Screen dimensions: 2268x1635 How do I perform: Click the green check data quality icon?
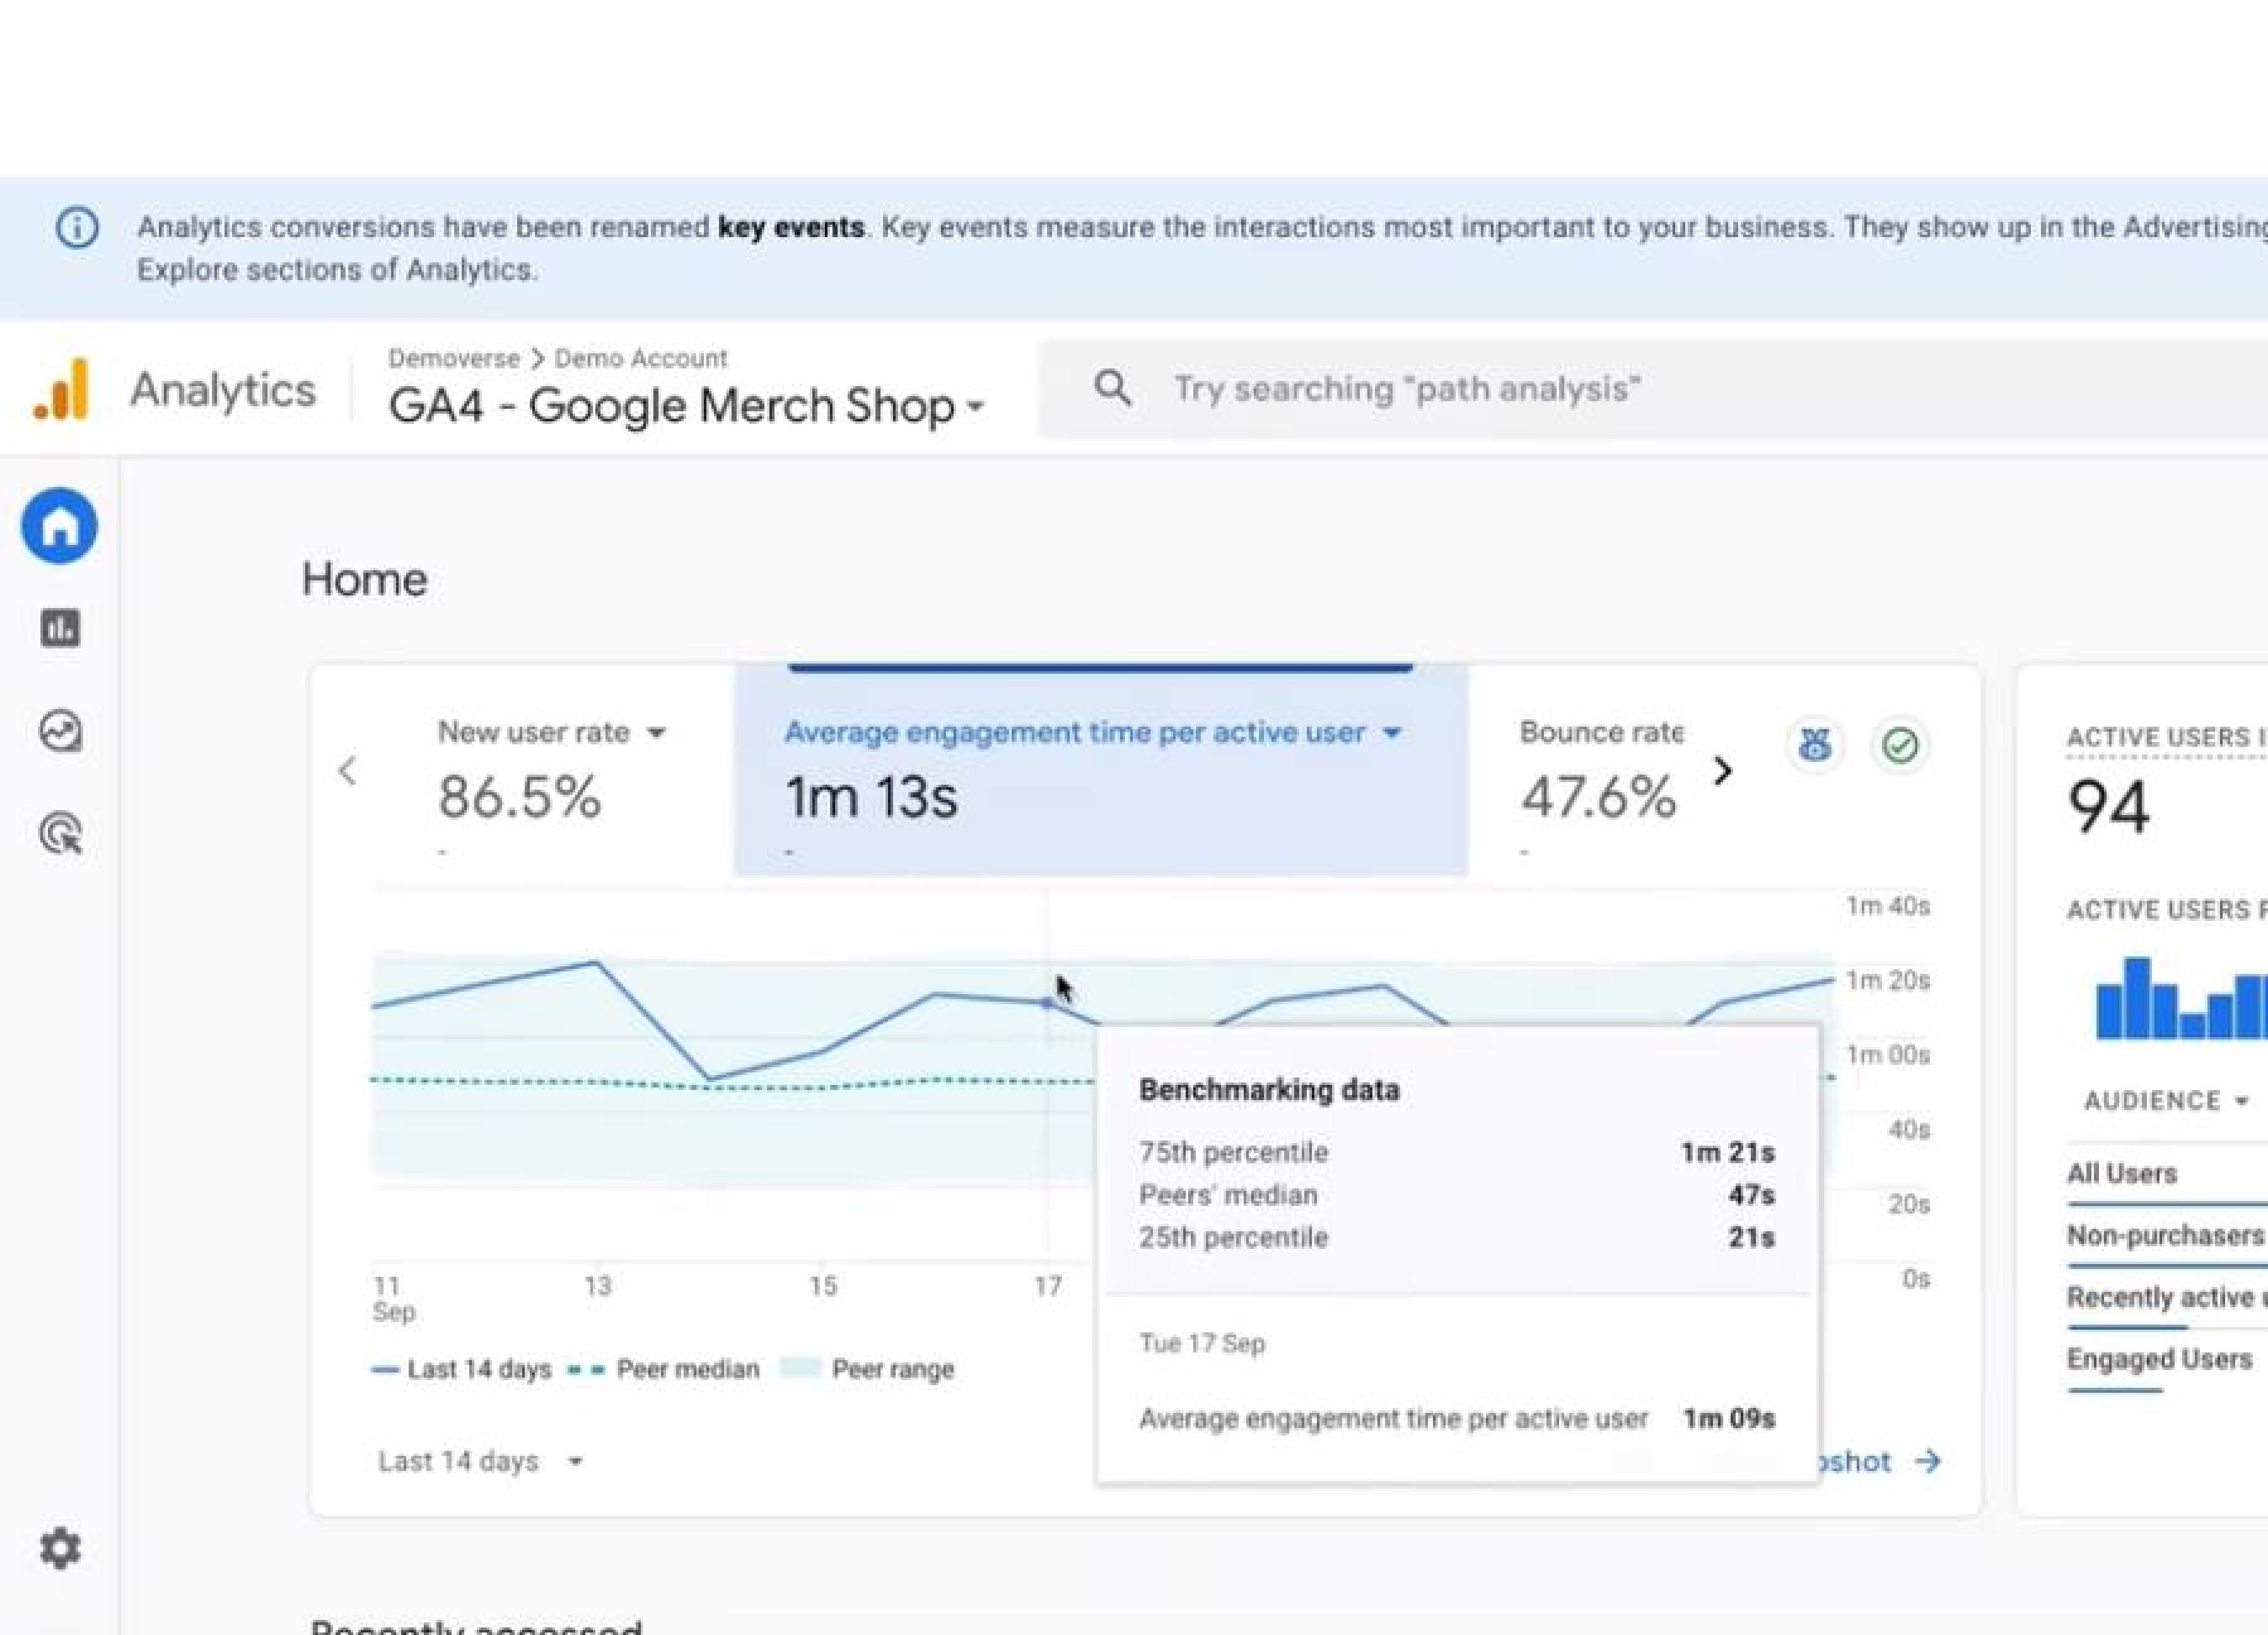[1900, 745]
